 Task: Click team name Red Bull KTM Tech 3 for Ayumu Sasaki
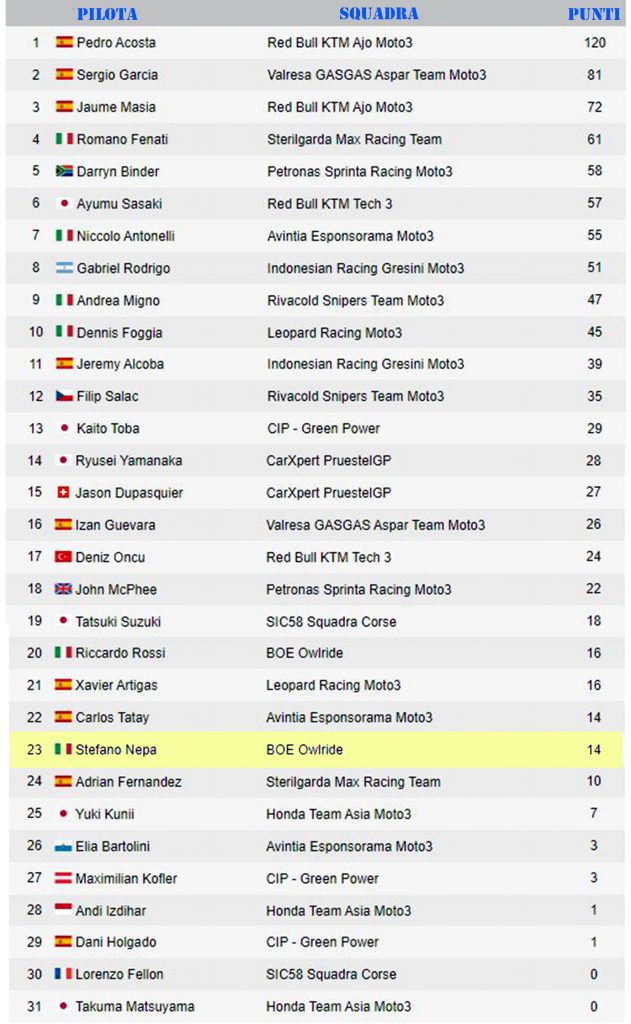[330, 204]
